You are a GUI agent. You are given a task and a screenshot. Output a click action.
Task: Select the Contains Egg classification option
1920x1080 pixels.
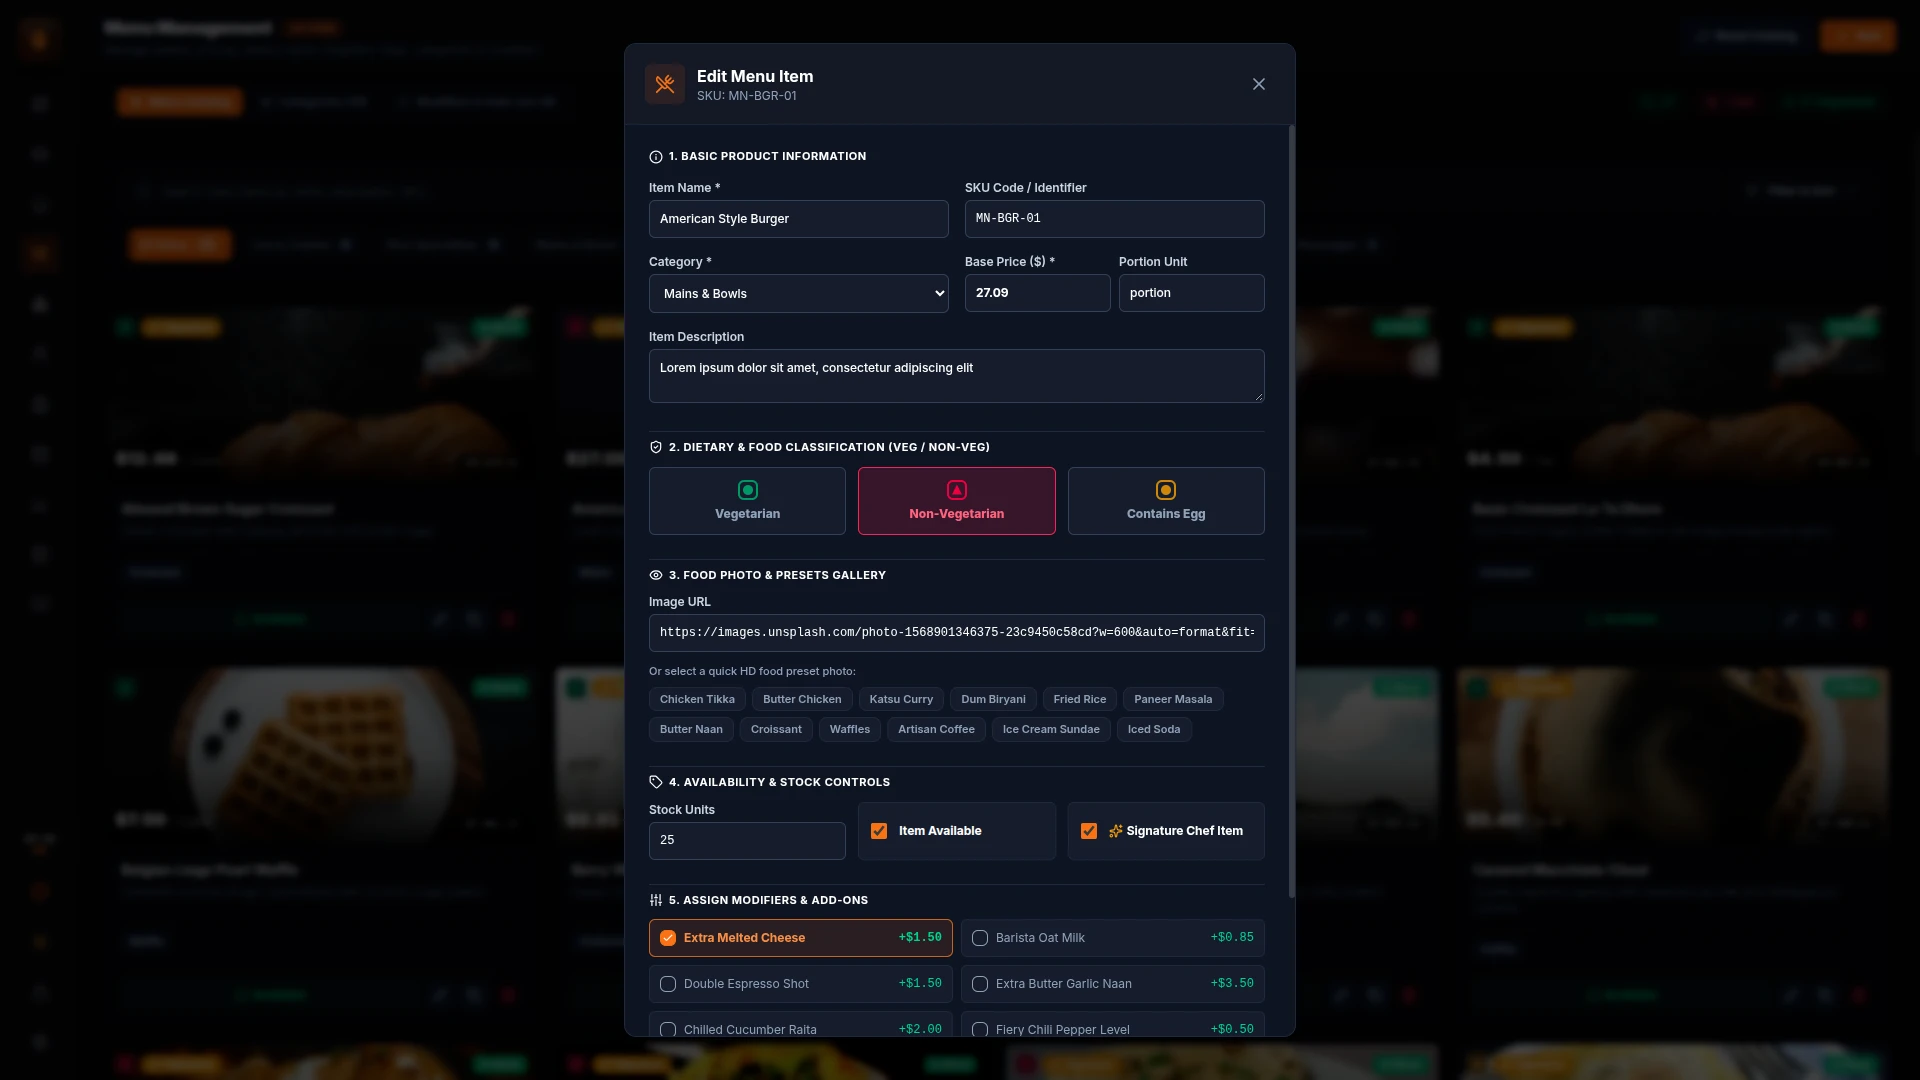(1166, 501)
